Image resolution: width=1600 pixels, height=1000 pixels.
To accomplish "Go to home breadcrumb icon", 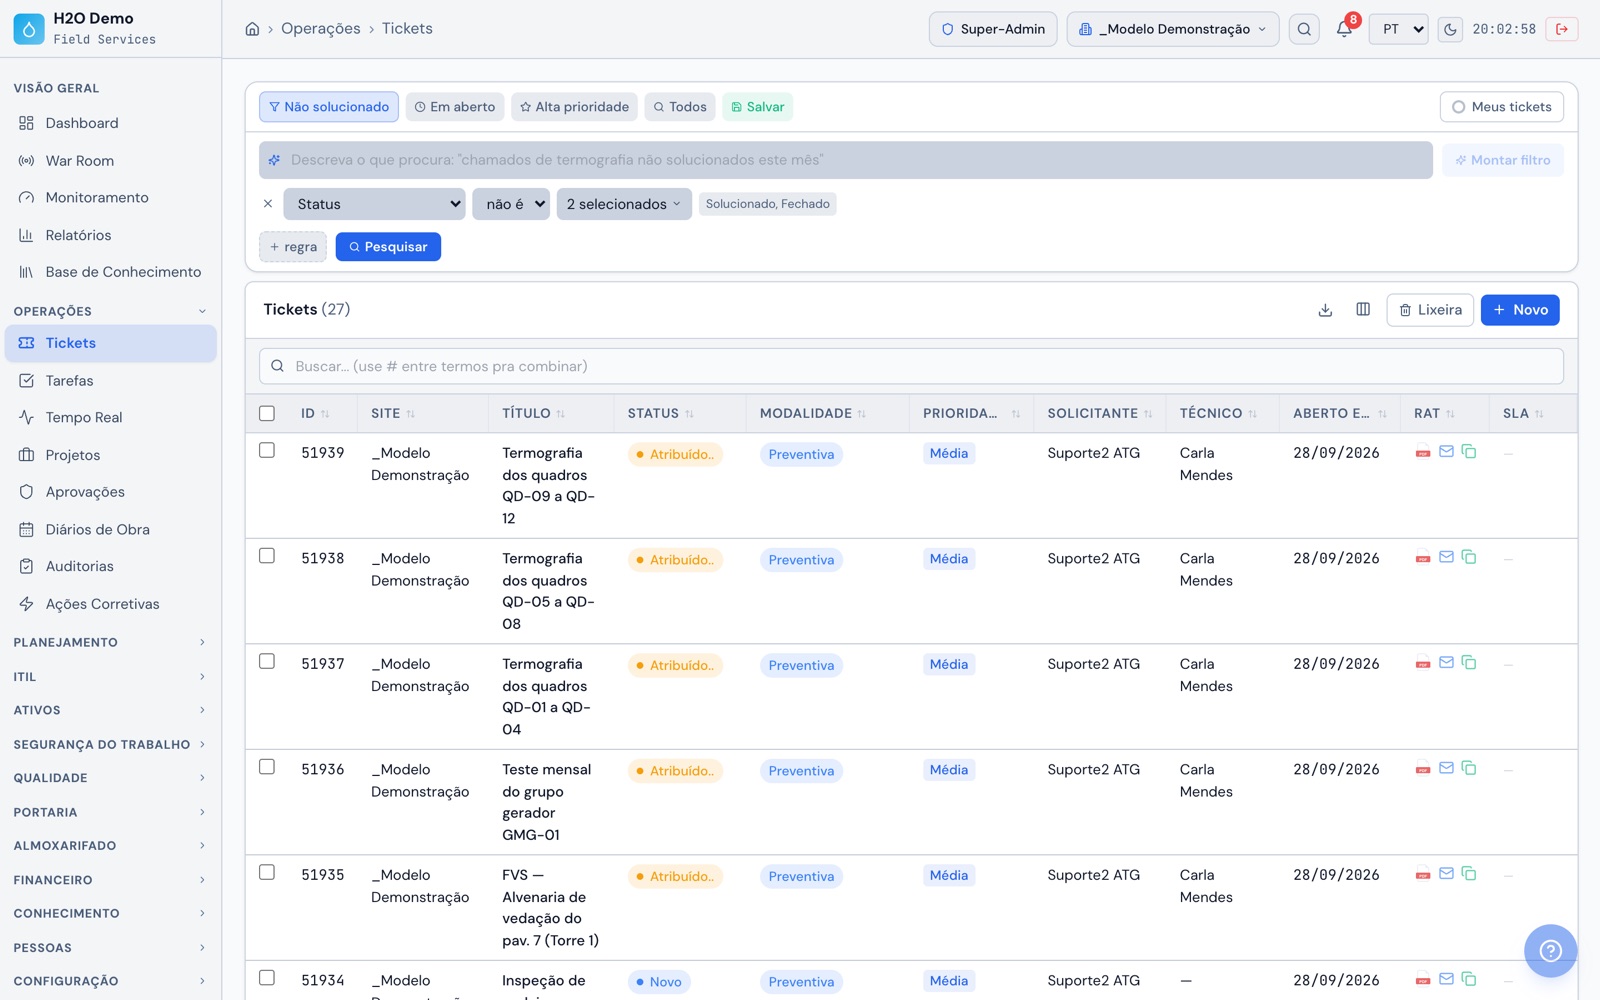I will click(x=252, y=29).
